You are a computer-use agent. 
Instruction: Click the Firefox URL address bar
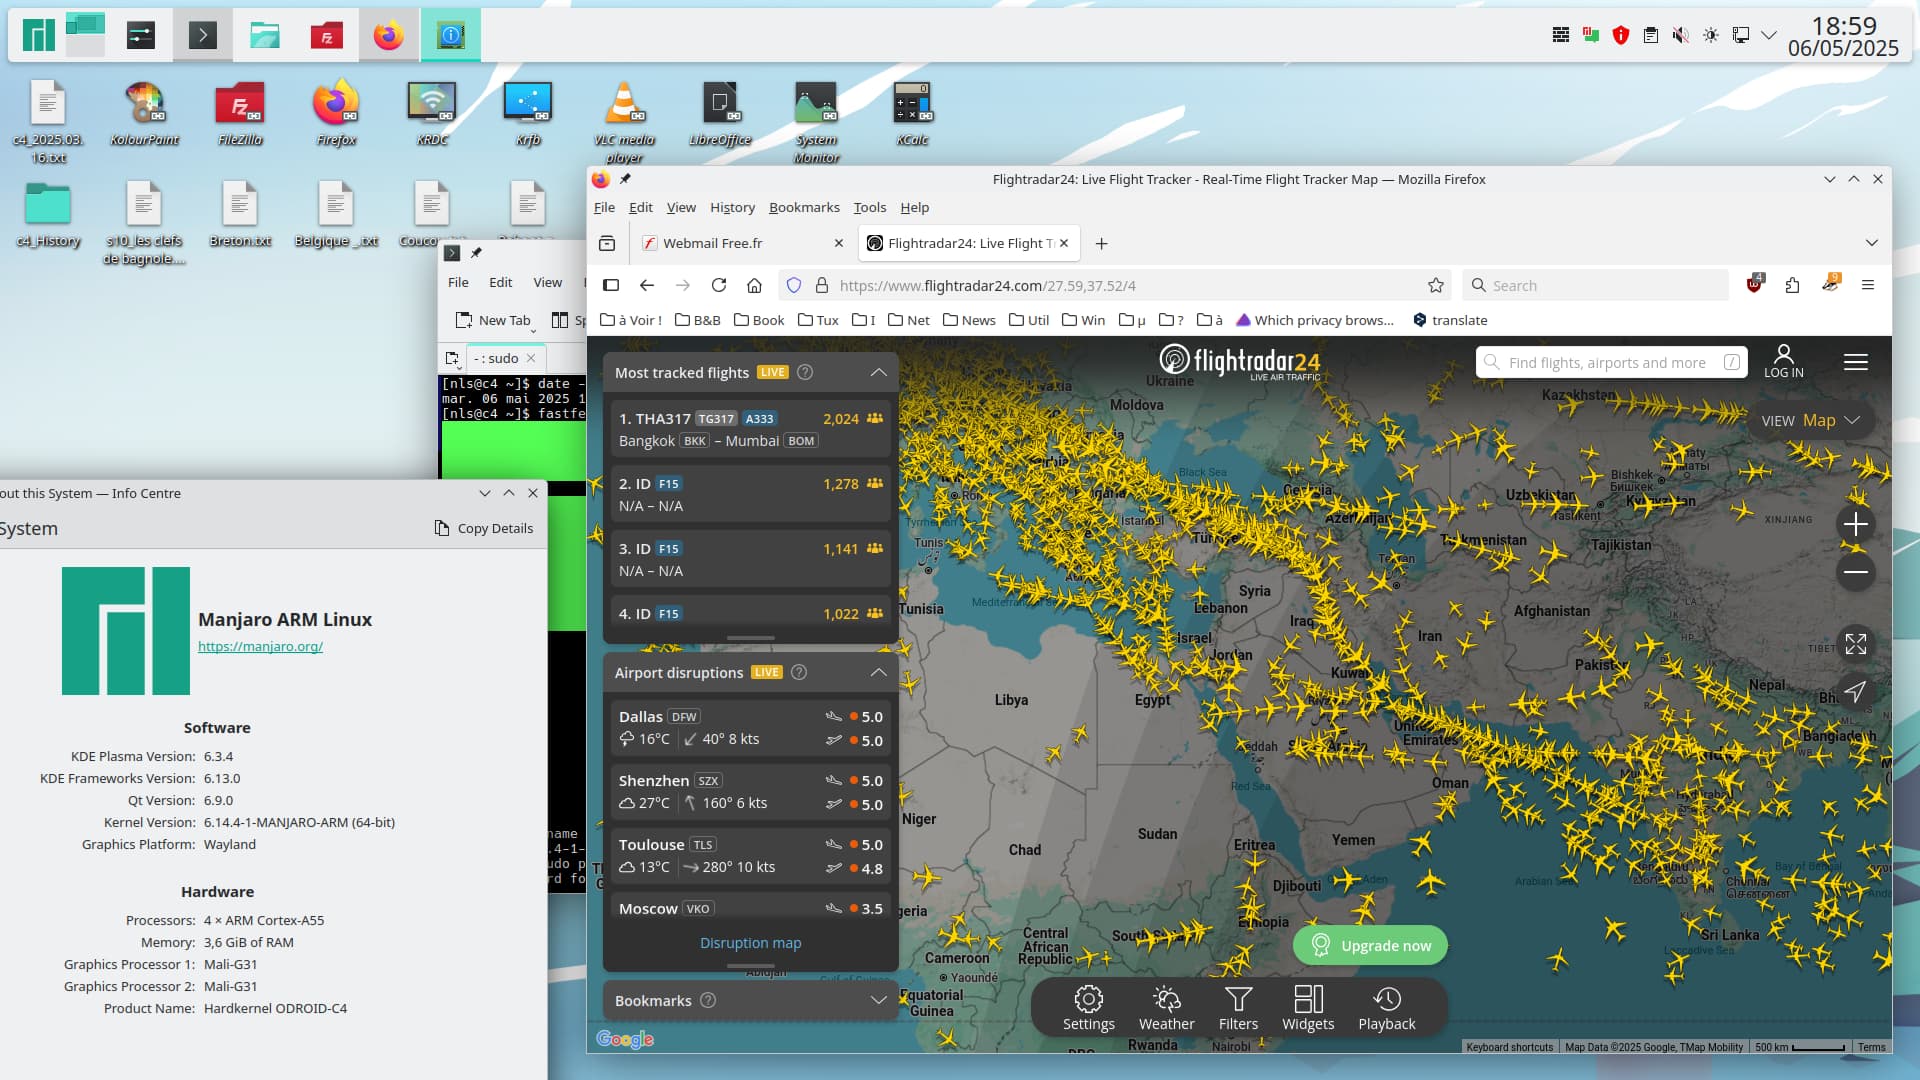(1117, 285)
